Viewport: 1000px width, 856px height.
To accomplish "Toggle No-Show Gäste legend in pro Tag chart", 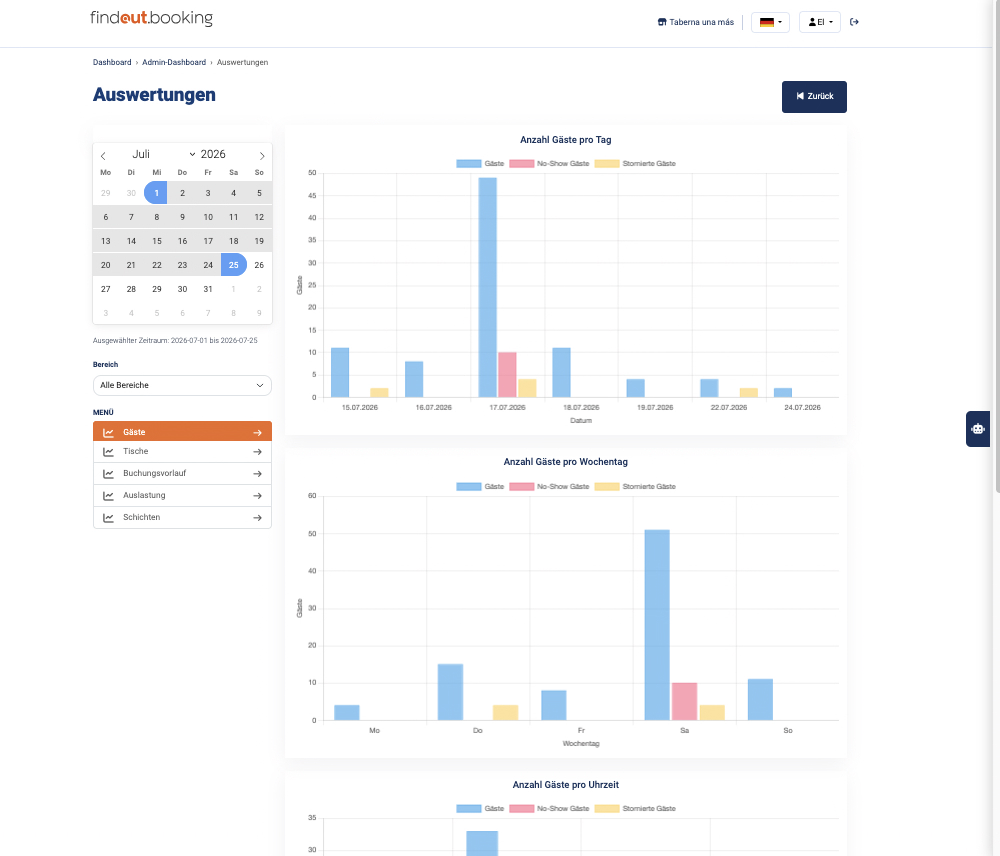I will [549, 164].
